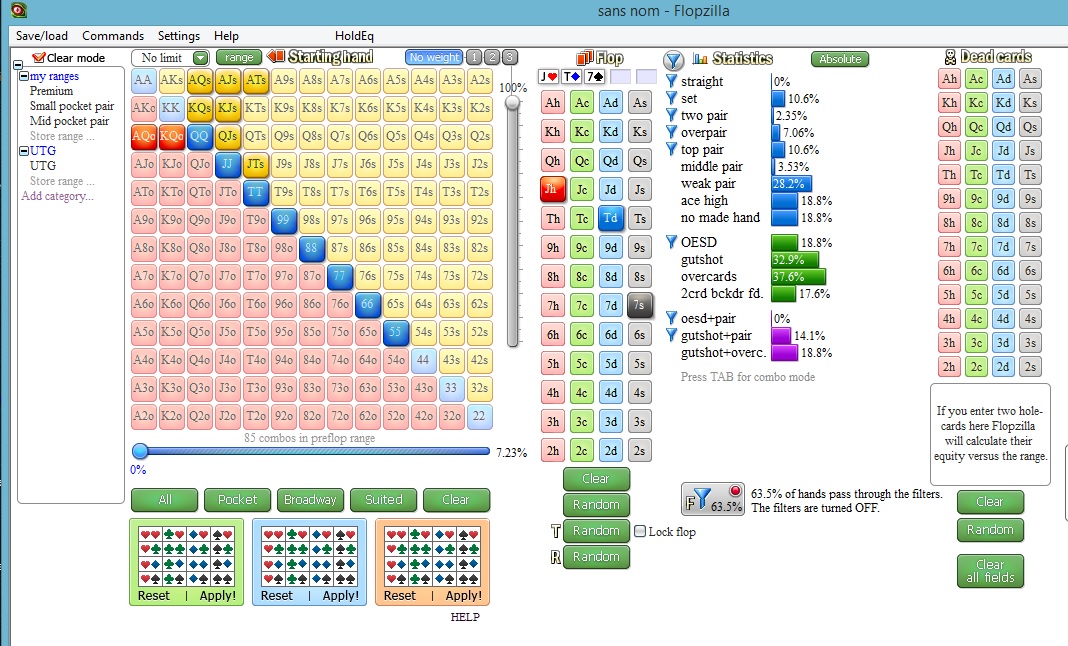1068x646 pixels.
Task: Select the Mid pocket pair range
Action: point(69,121)
